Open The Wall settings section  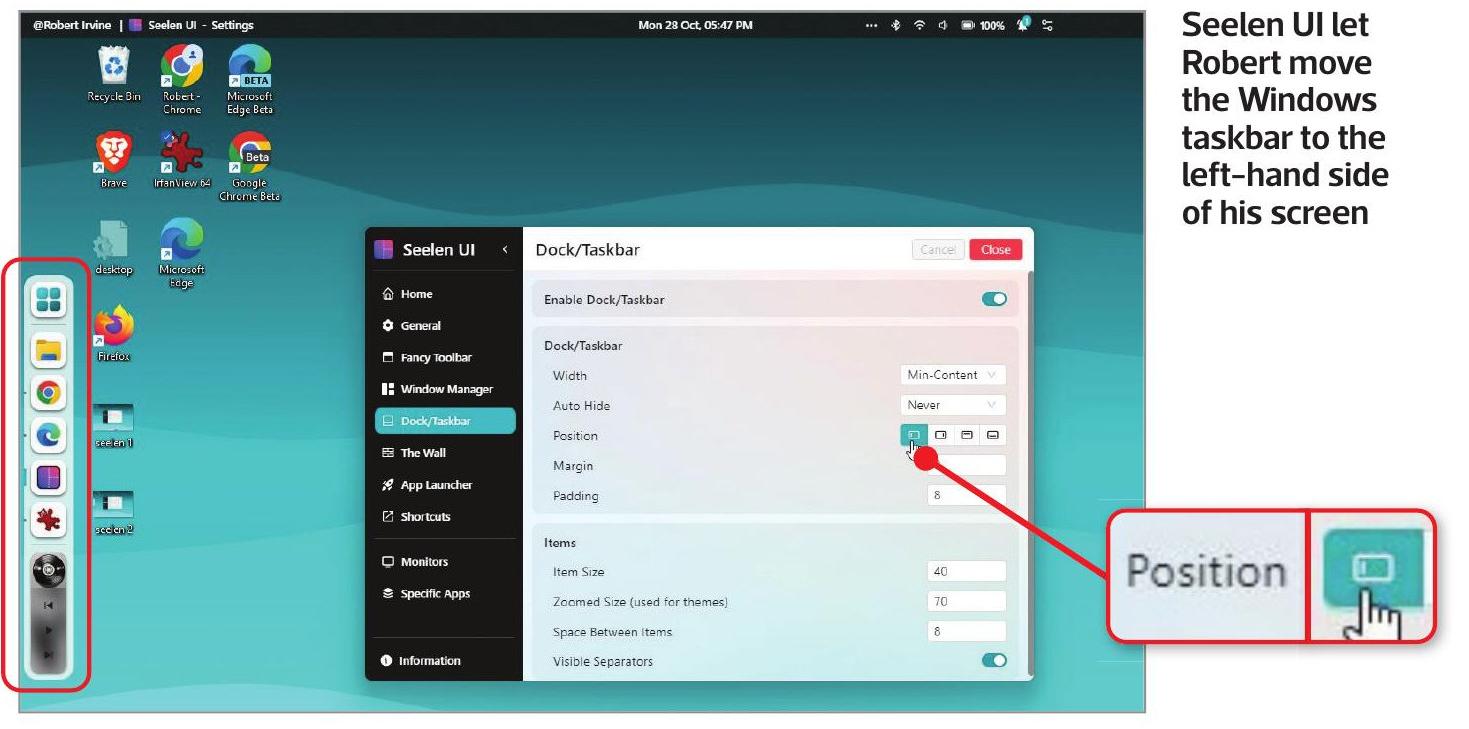[x=445, y=453]
